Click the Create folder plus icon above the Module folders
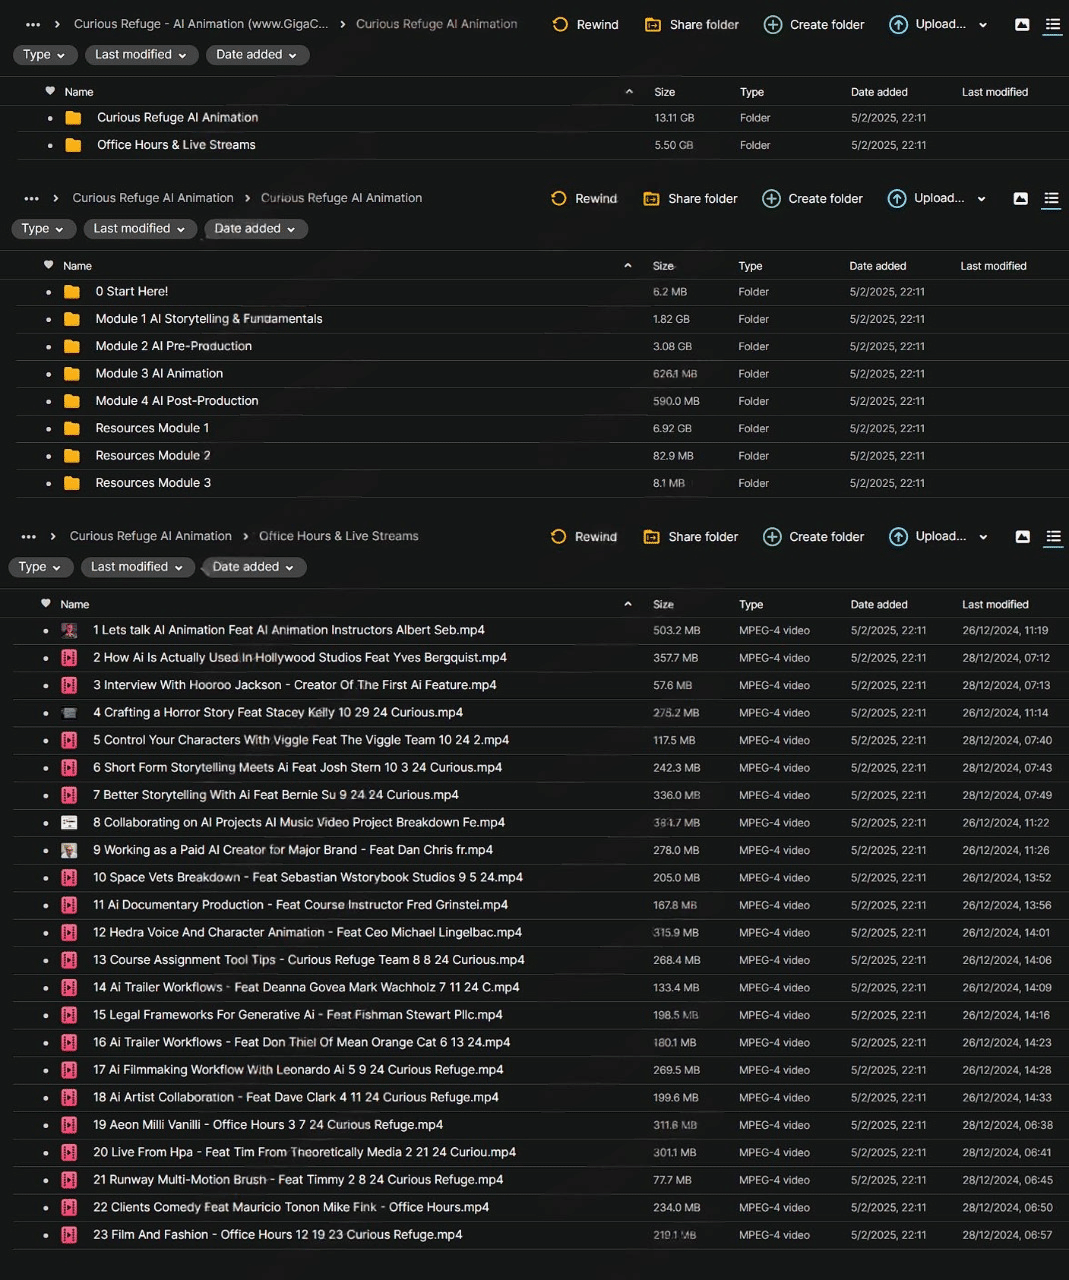Screen dimensions: 1069x1280 (771, 199)
